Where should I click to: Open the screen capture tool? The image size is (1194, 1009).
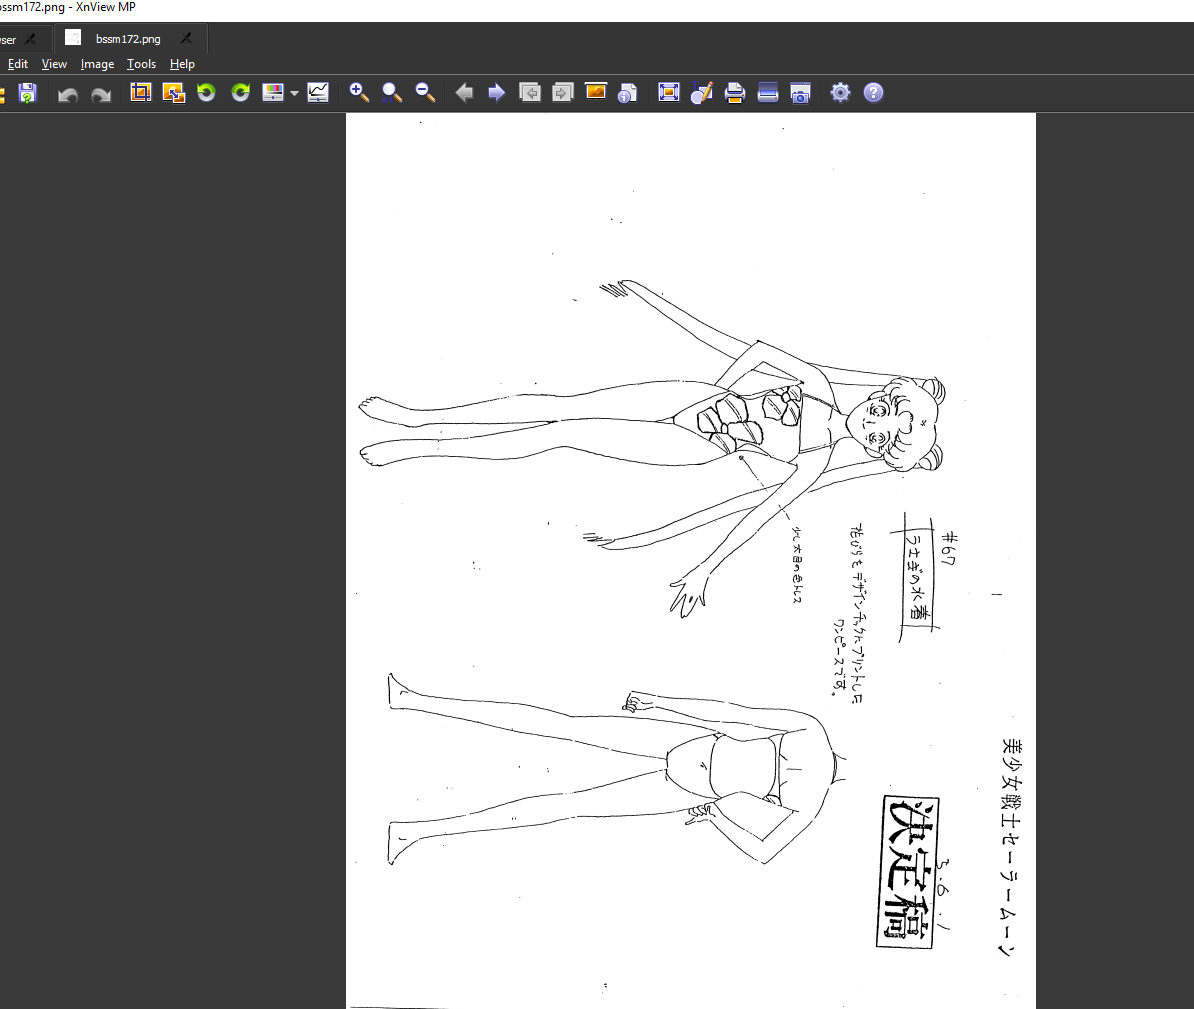[800, 93]
